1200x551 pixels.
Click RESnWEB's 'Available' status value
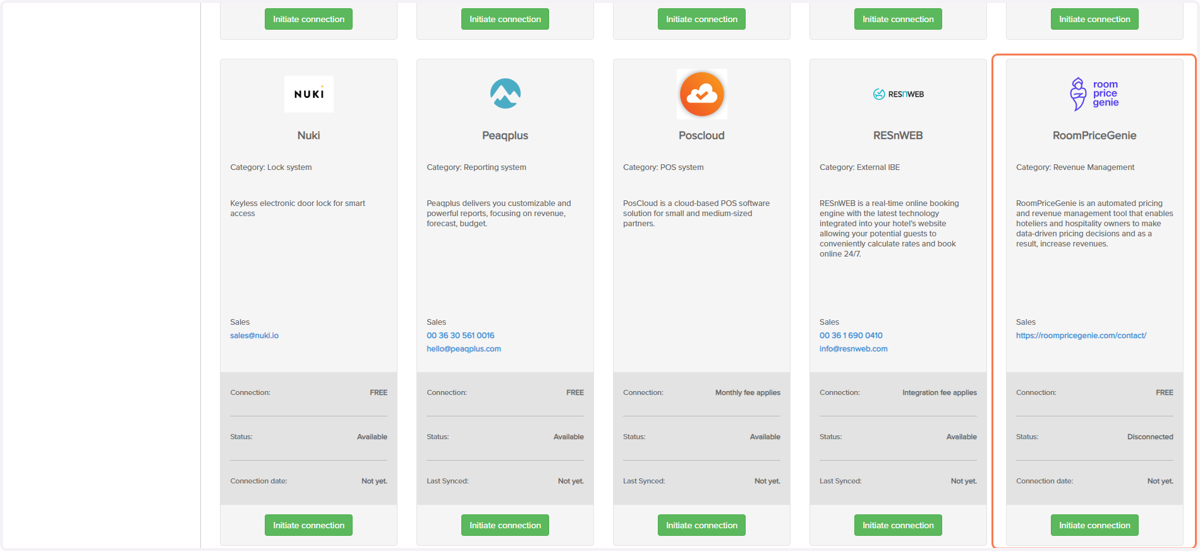pyautogui.click(x=961, y=437)
